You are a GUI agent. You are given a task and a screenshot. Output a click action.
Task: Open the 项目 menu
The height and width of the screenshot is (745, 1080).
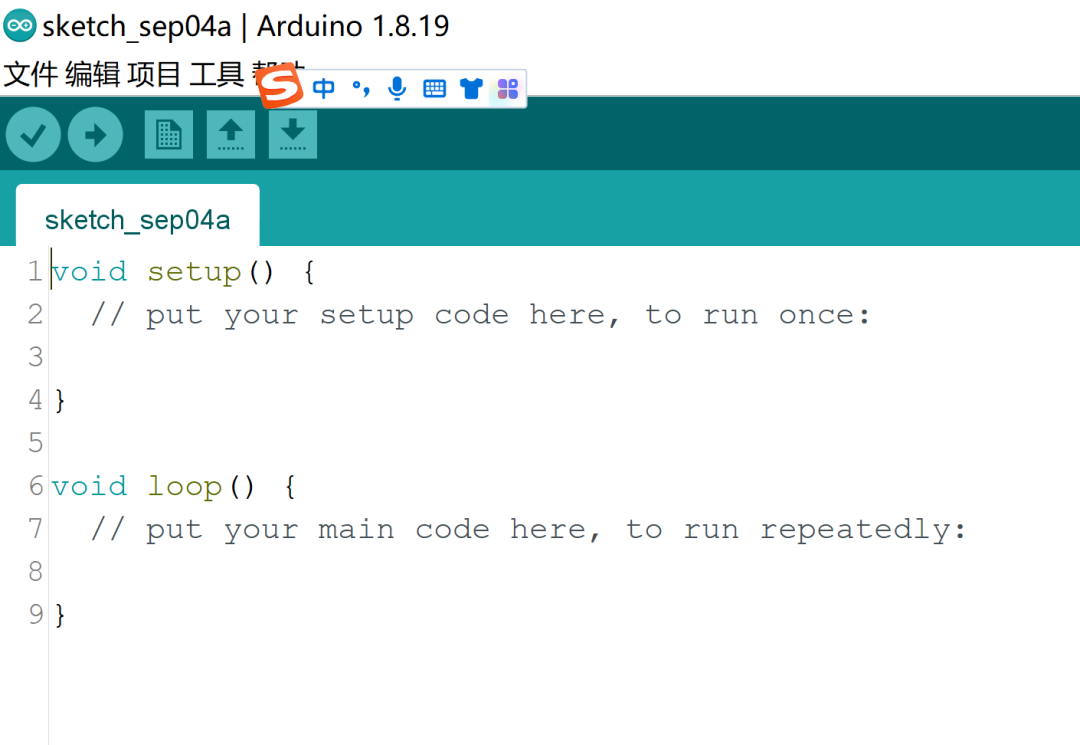coord(154,74)
